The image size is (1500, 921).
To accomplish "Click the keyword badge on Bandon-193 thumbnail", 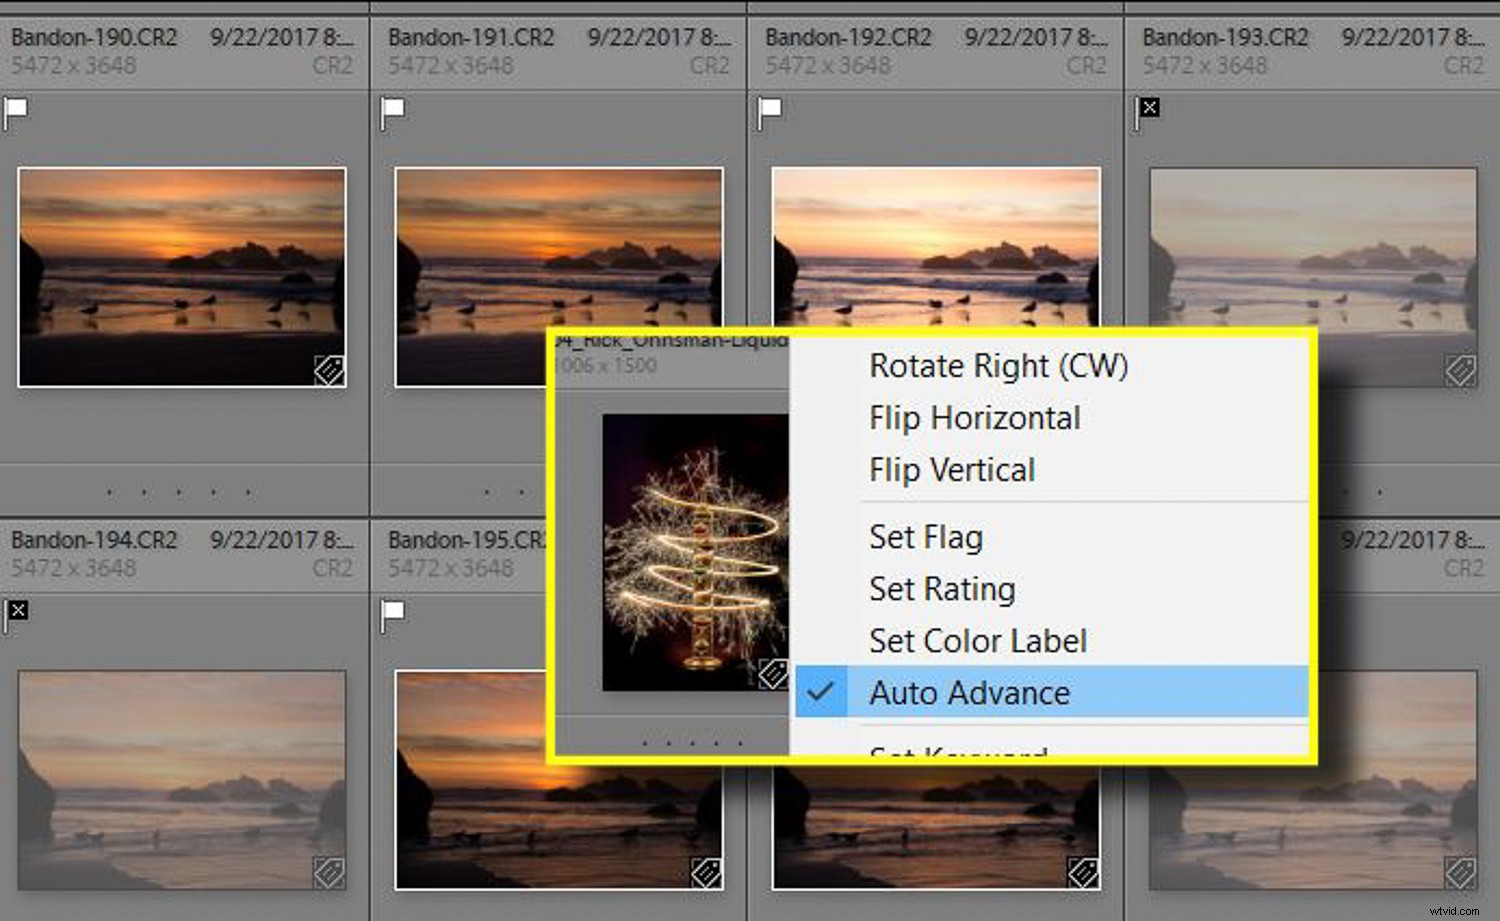I will click(x=1459, y=369).
